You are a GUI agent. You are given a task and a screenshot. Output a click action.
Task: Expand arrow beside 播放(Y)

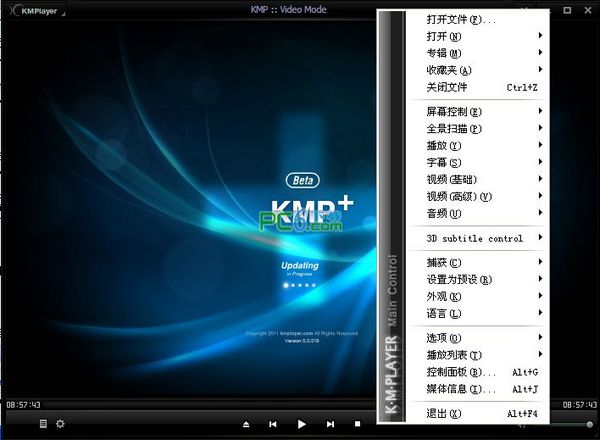click(x=540, y=145)
